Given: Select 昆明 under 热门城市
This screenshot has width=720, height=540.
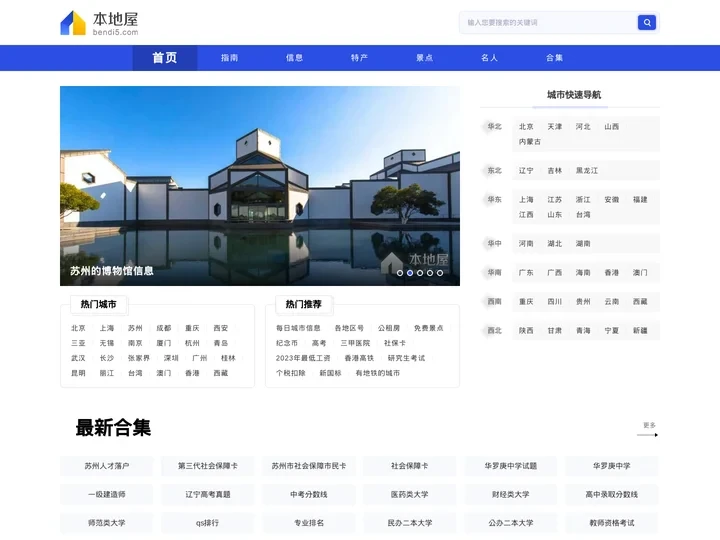Looking at the screenshot, I should 79,373.
